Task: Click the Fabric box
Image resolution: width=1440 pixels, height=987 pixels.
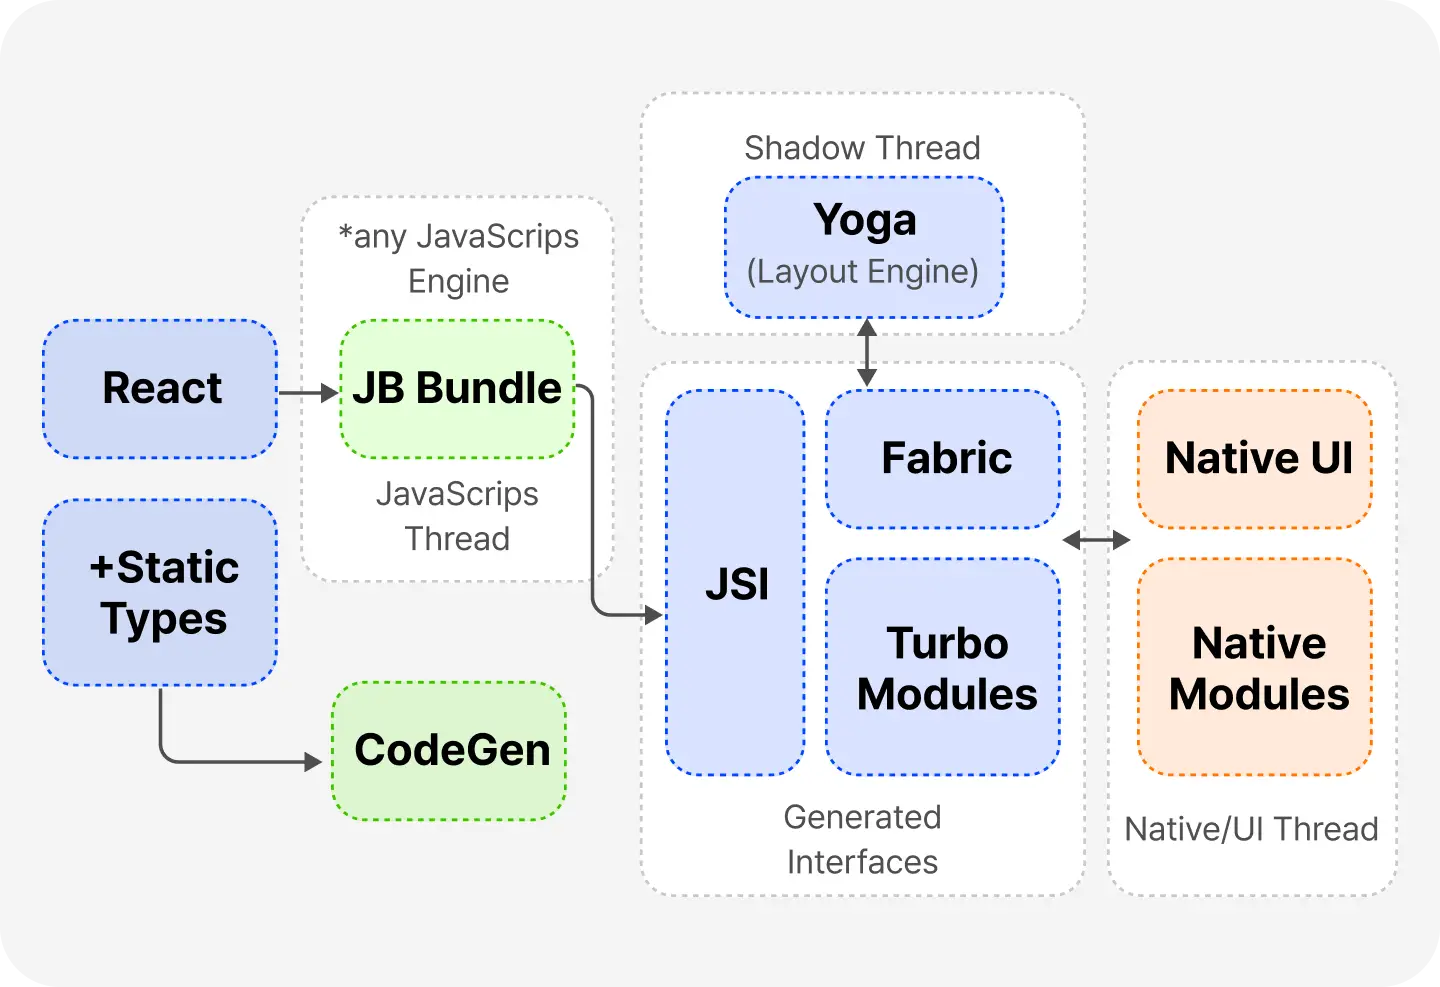Action: point(943,459)
